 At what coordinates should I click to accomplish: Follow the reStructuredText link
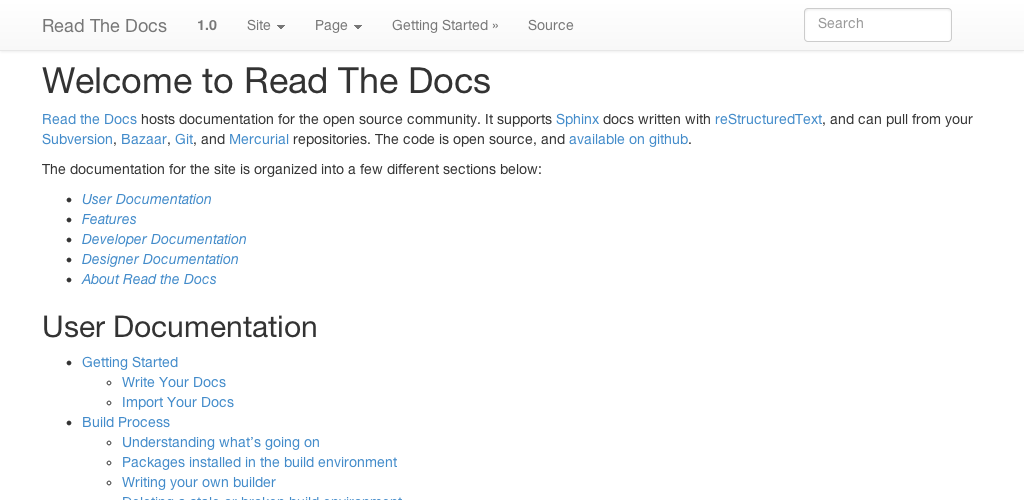(768, 119)
